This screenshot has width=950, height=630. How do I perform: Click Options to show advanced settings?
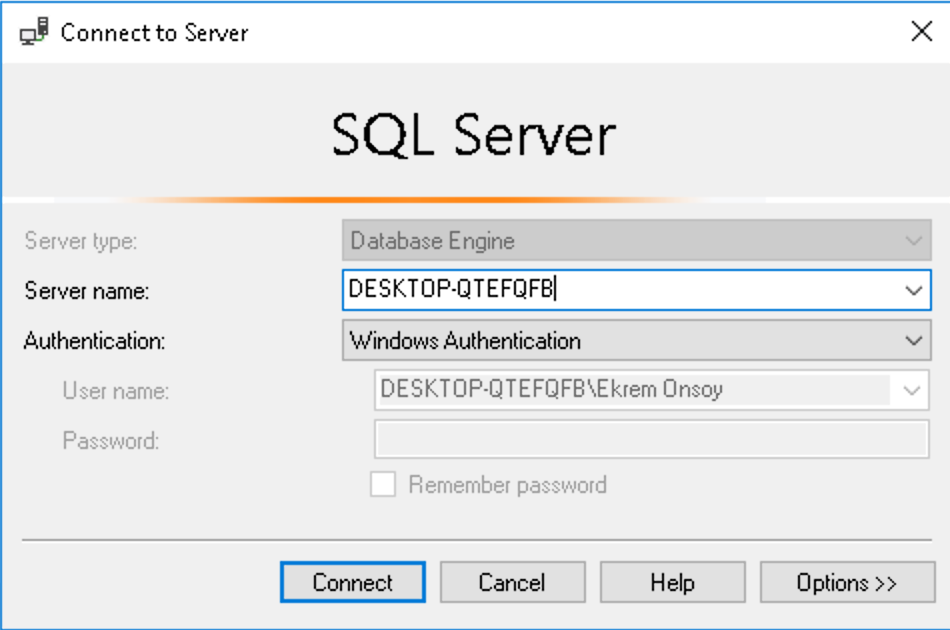point(846,582)
